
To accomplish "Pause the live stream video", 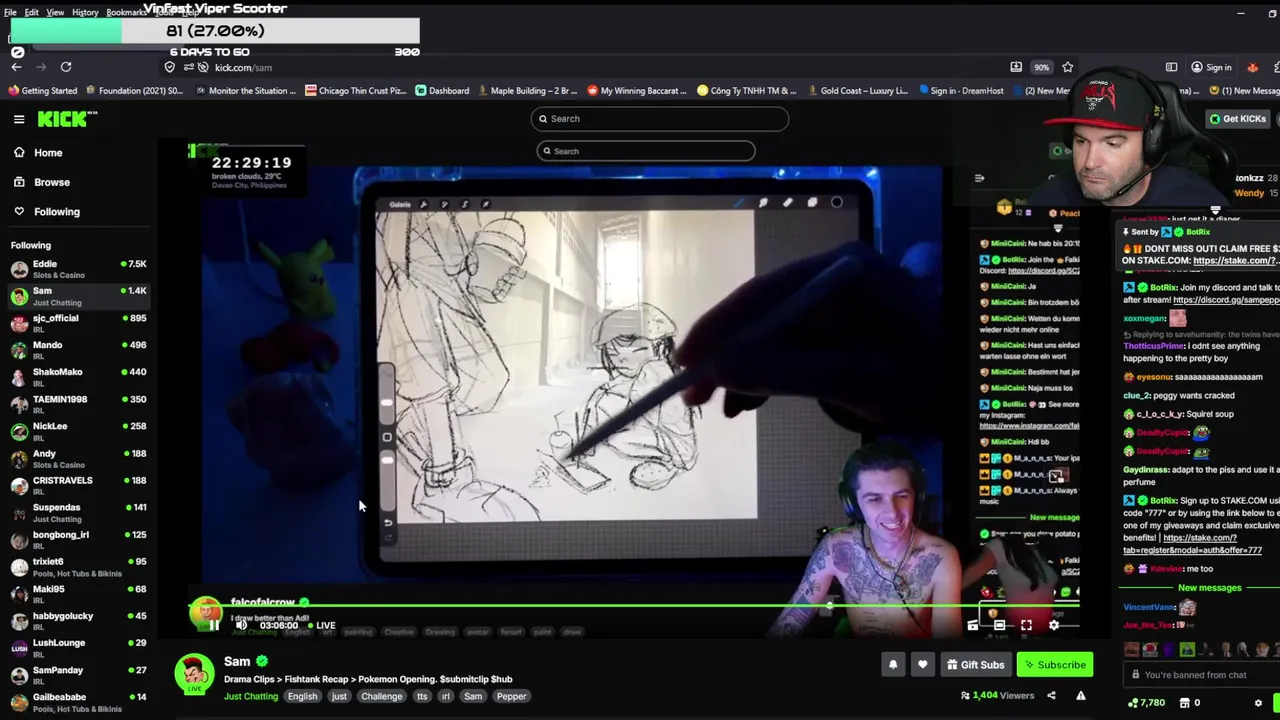I will coord(213,625).
